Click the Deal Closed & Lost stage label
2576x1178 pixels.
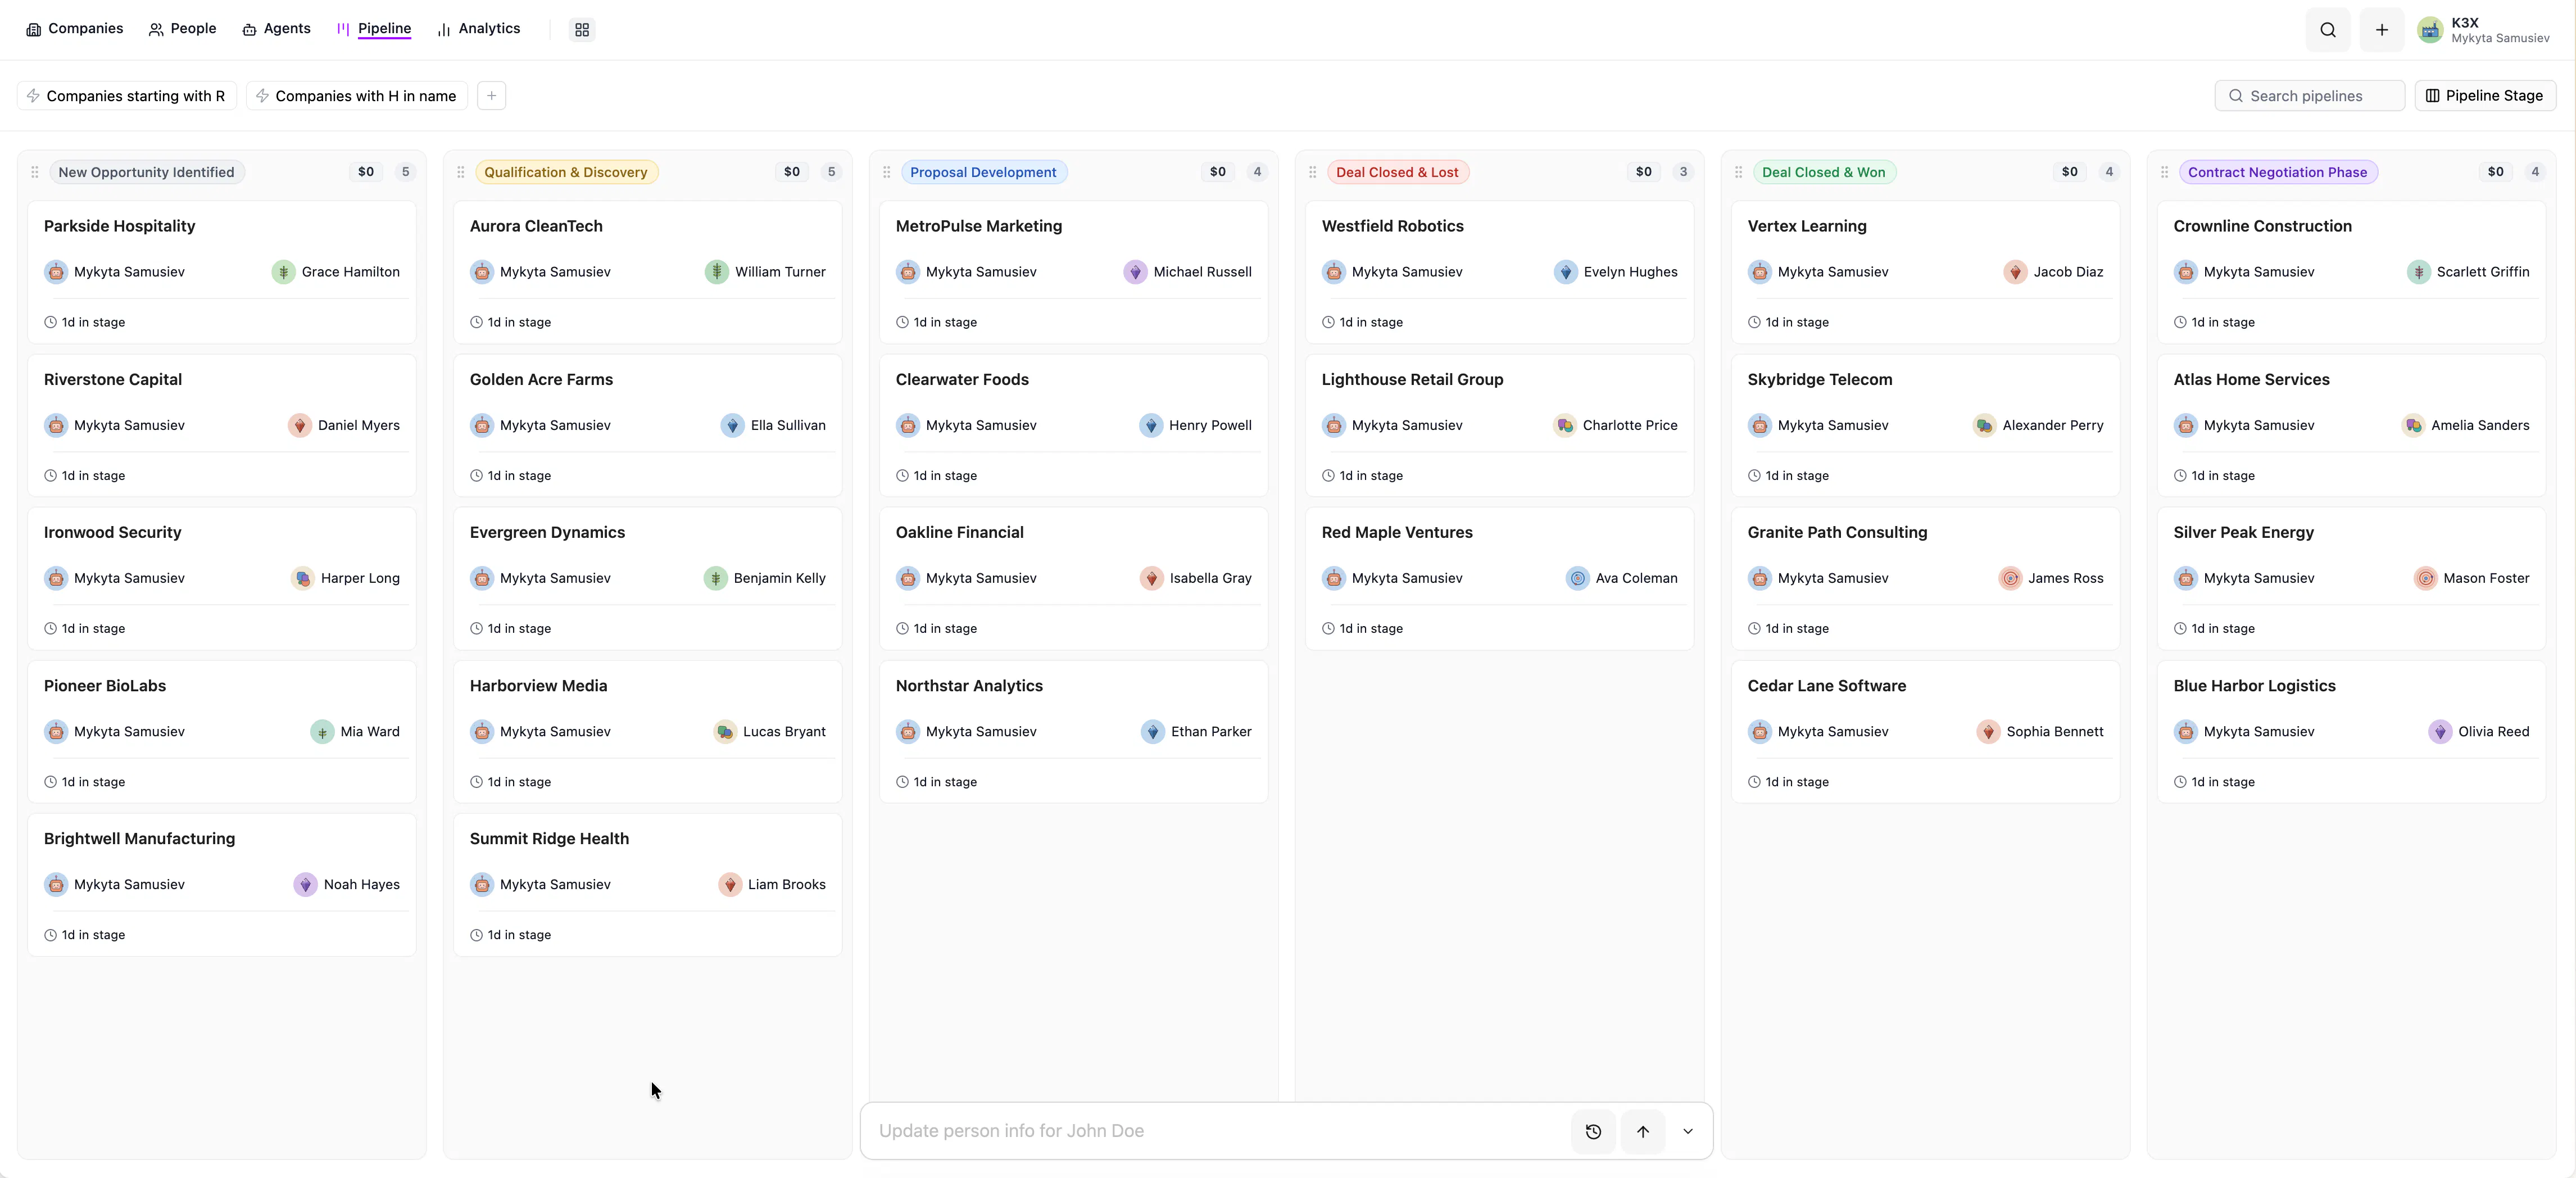tap(1397, 172)
